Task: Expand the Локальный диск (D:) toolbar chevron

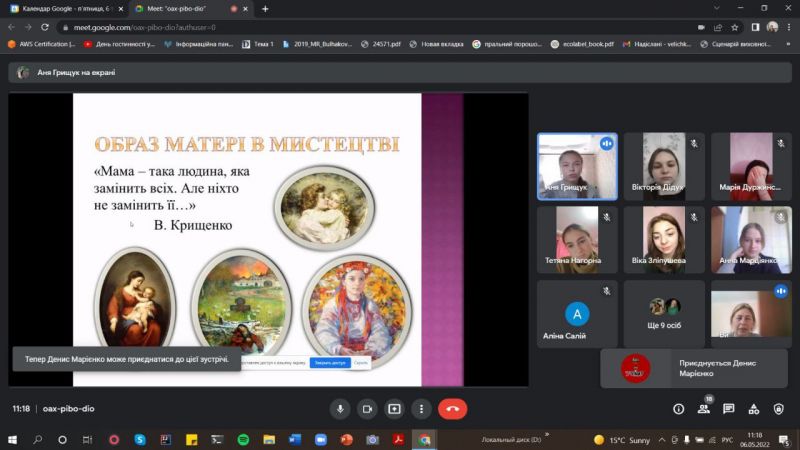Action: [x=547, y=435]
